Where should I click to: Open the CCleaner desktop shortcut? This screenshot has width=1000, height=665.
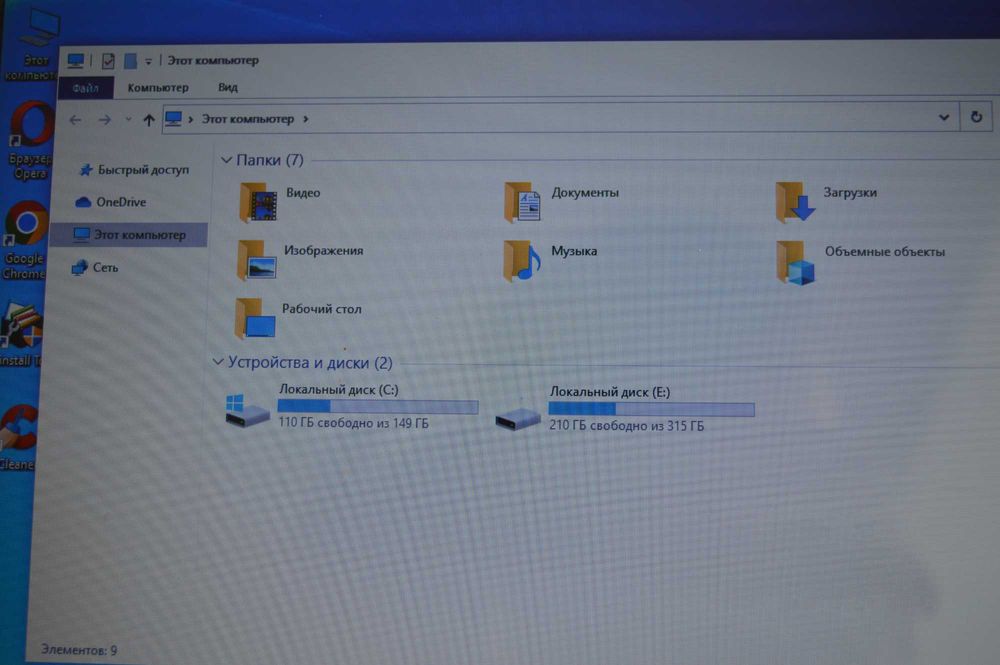tap(18, 437)
